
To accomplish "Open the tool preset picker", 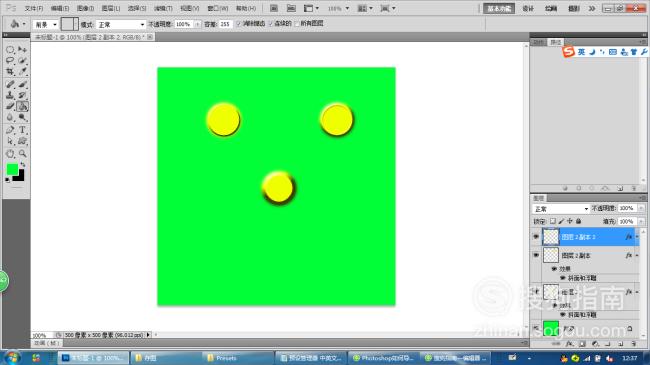I will (17, 24).
